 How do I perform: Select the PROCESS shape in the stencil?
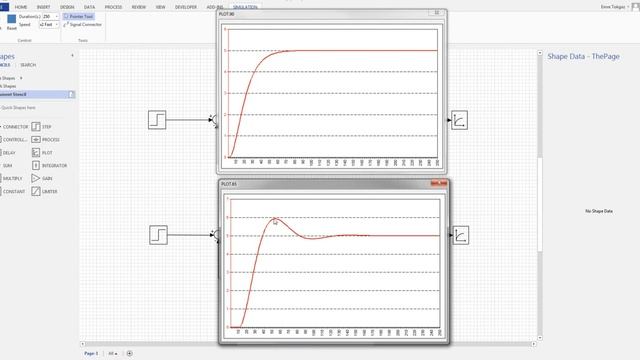45,140
